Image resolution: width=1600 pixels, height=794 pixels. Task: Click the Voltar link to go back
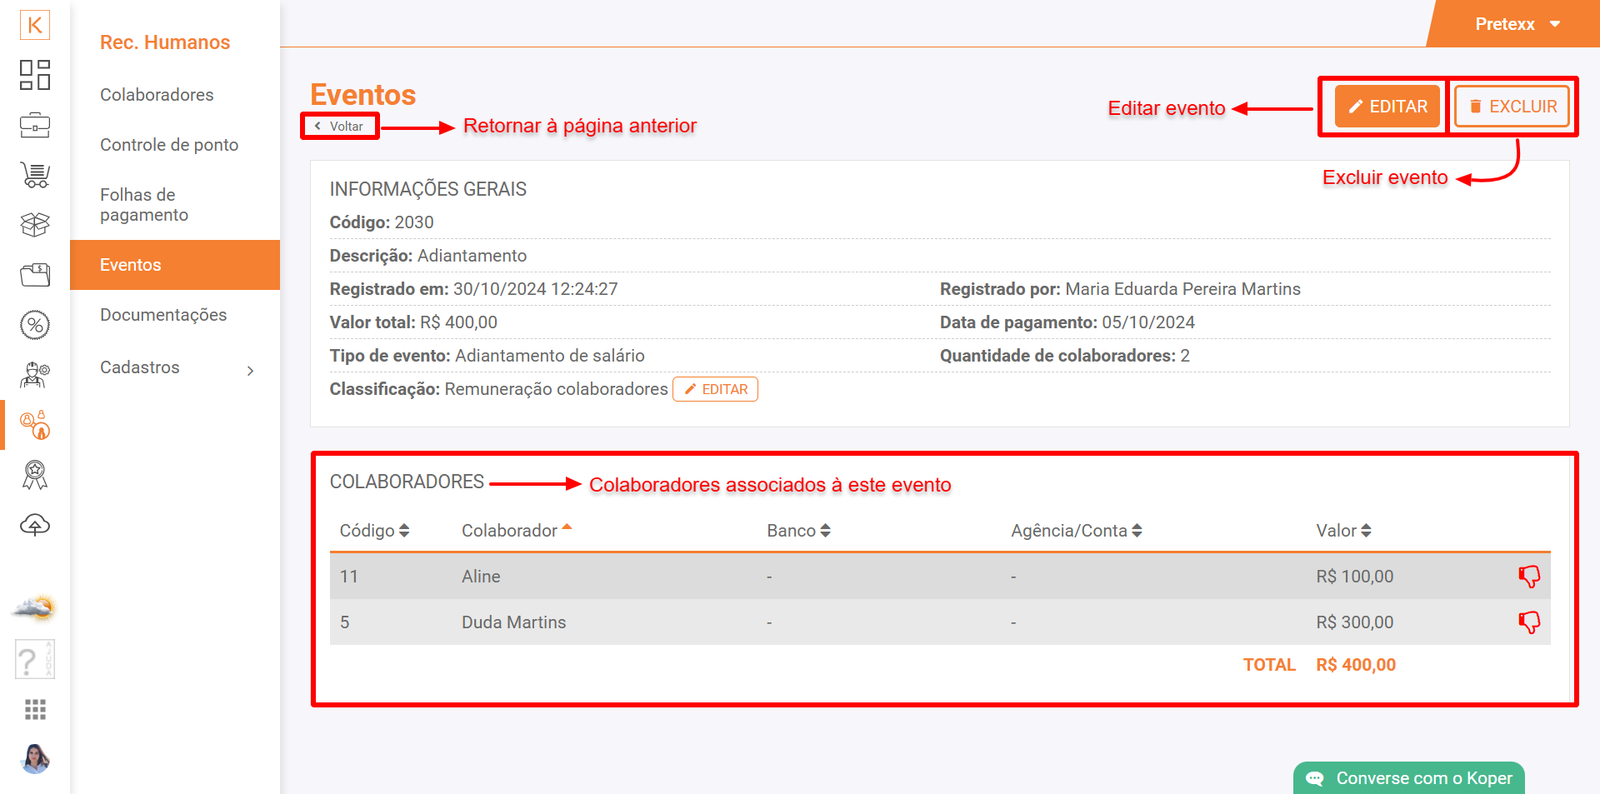340,127
